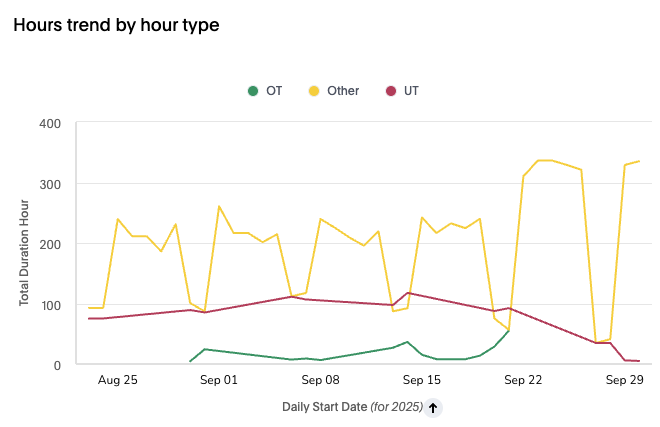
Task: Click the Sep 08 x-axis label
Action: 320,381
